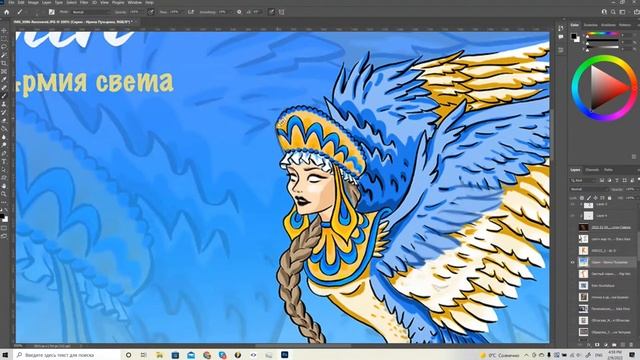Add a new adjustment layer from panel footer
The width and height of the screenshot is (640, 360).
[x=606, y=345]
